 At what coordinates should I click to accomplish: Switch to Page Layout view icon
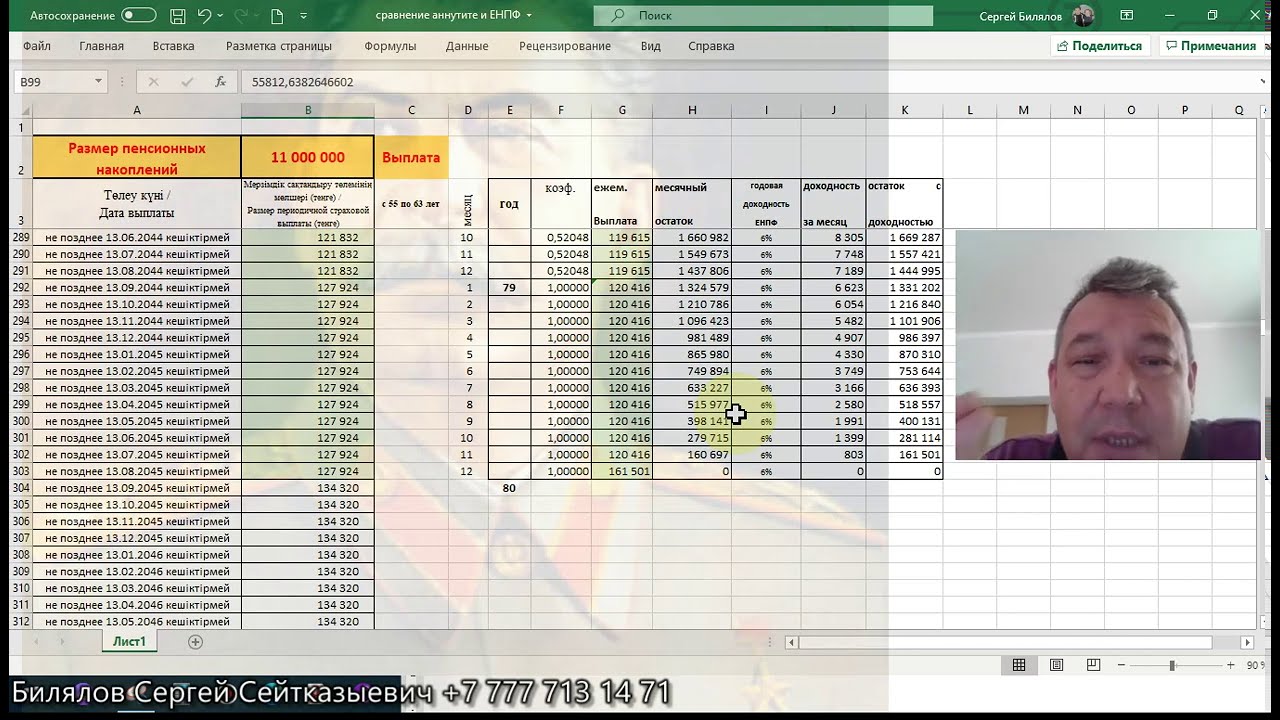click(1056, 665)
